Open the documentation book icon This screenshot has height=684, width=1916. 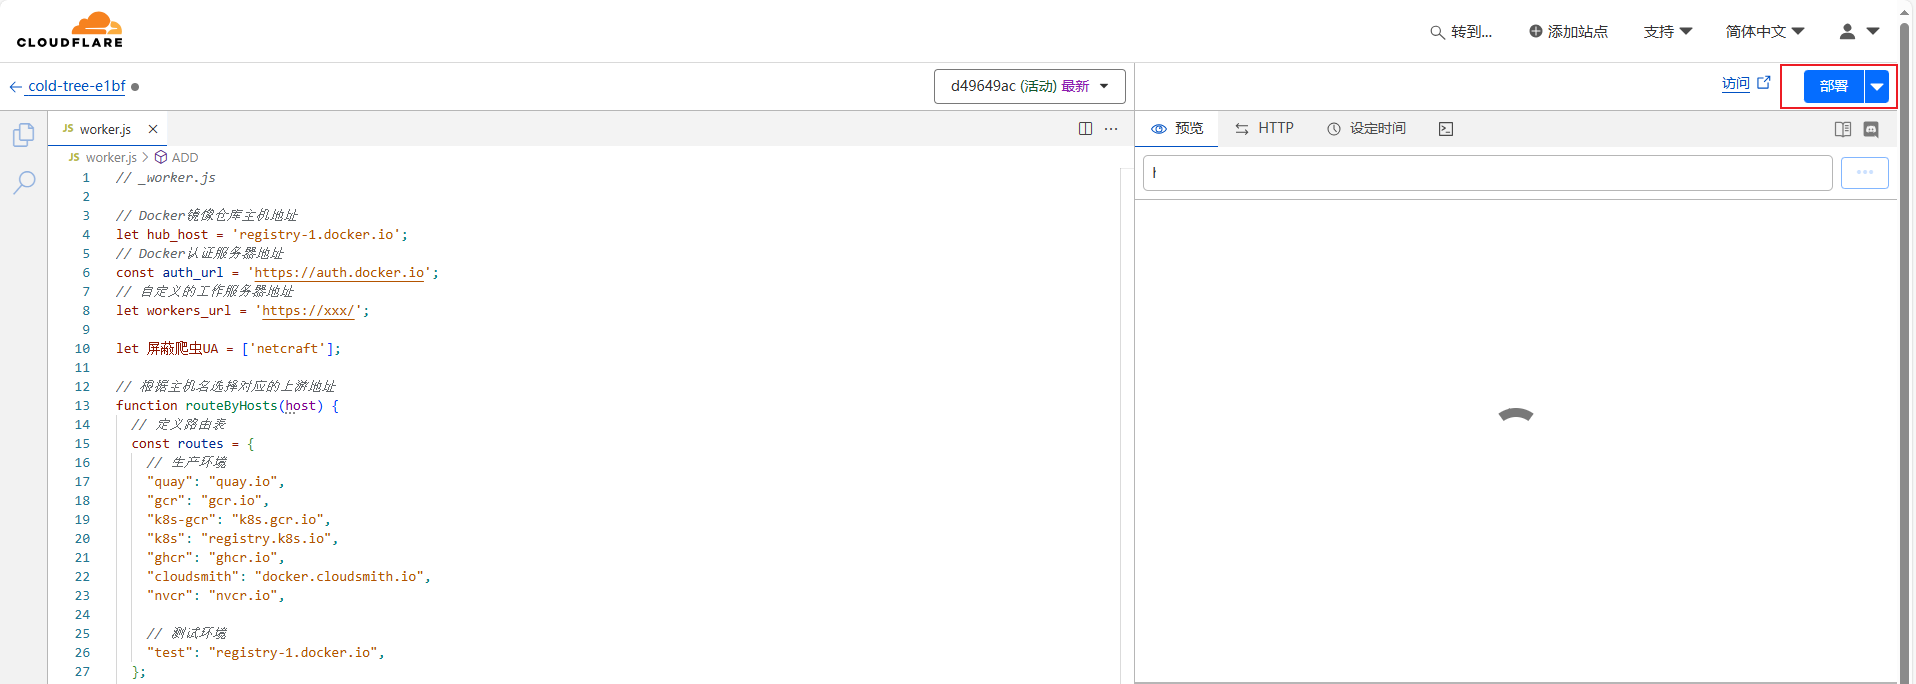1843,129
